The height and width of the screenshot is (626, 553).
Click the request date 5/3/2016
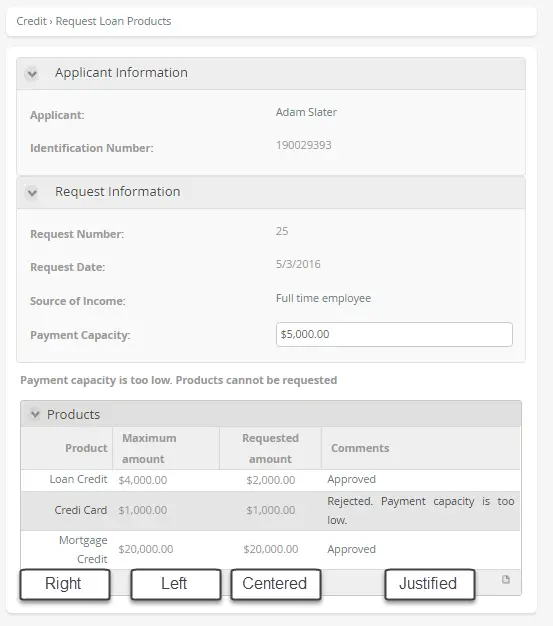(298, 264)
